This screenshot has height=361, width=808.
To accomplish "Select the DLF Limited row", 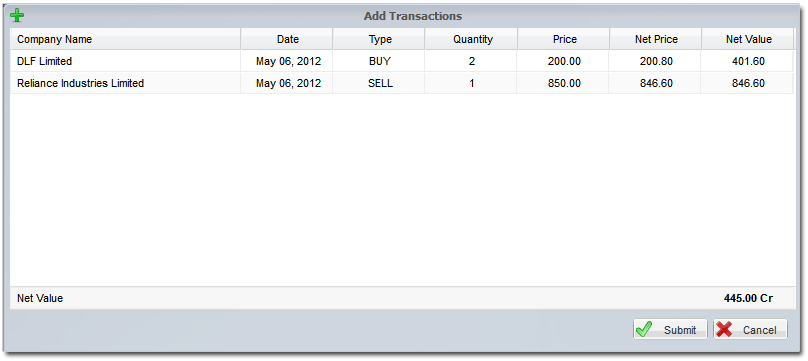I will pyautogui.click(x=402, y=61).
